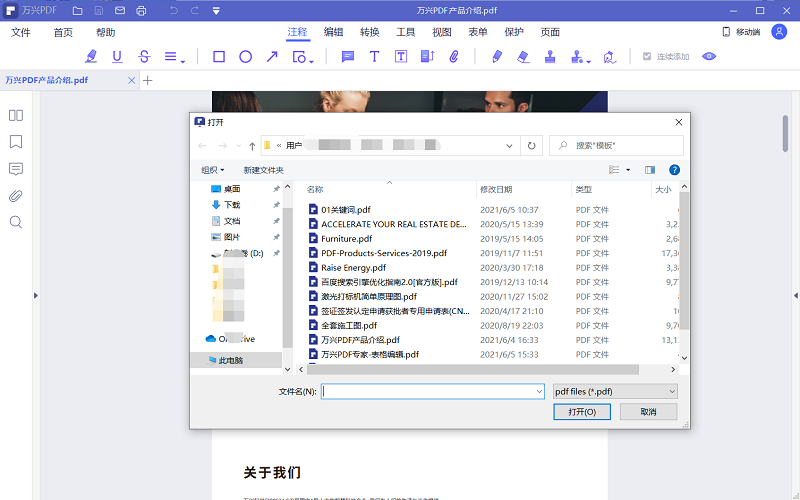Click the print icon in title bar
Screen dimensions: 800x500
(141, 10)
